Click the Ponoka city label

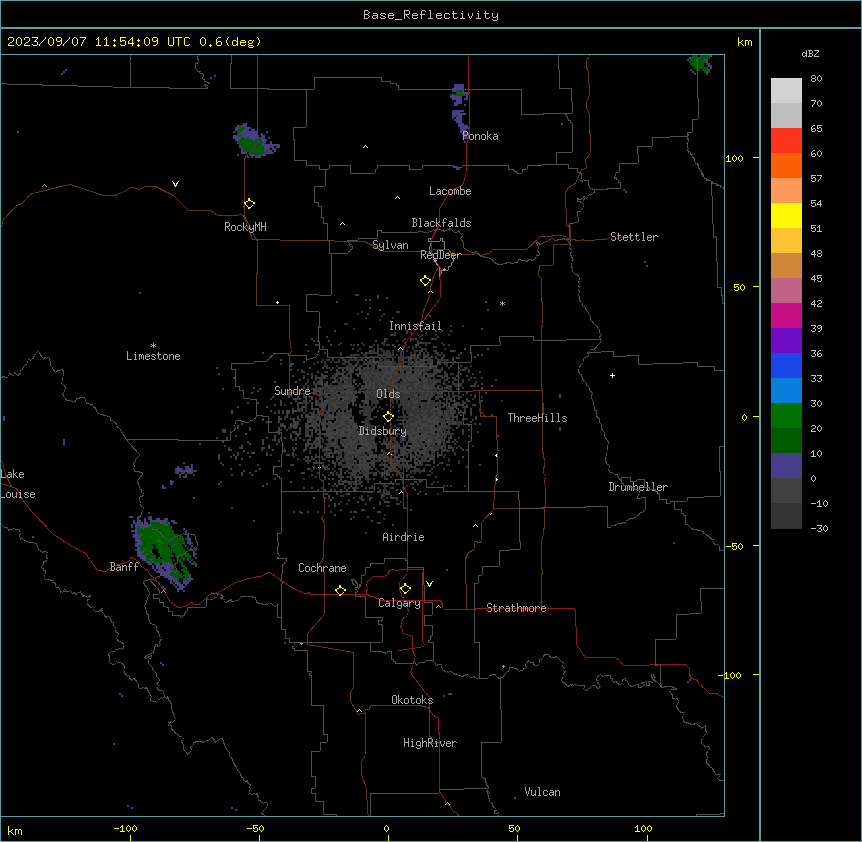pos(480,136)
